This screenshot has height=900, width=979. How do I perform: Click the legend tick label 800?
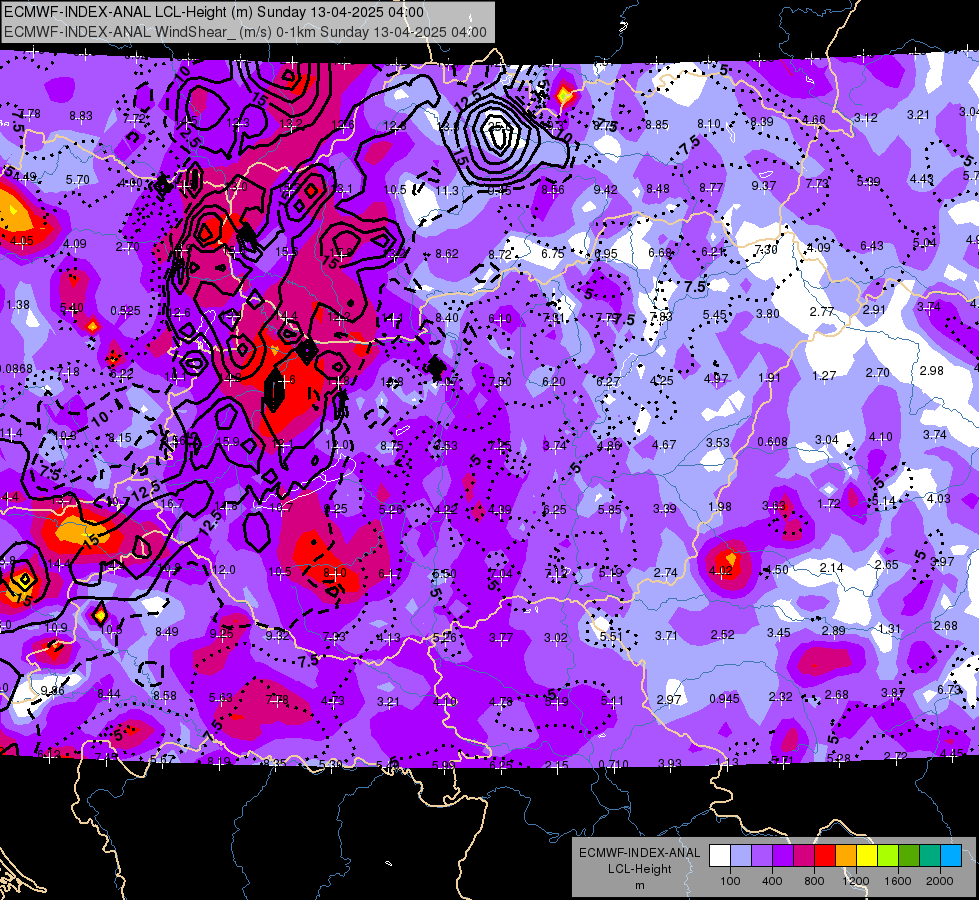[814, 881]
